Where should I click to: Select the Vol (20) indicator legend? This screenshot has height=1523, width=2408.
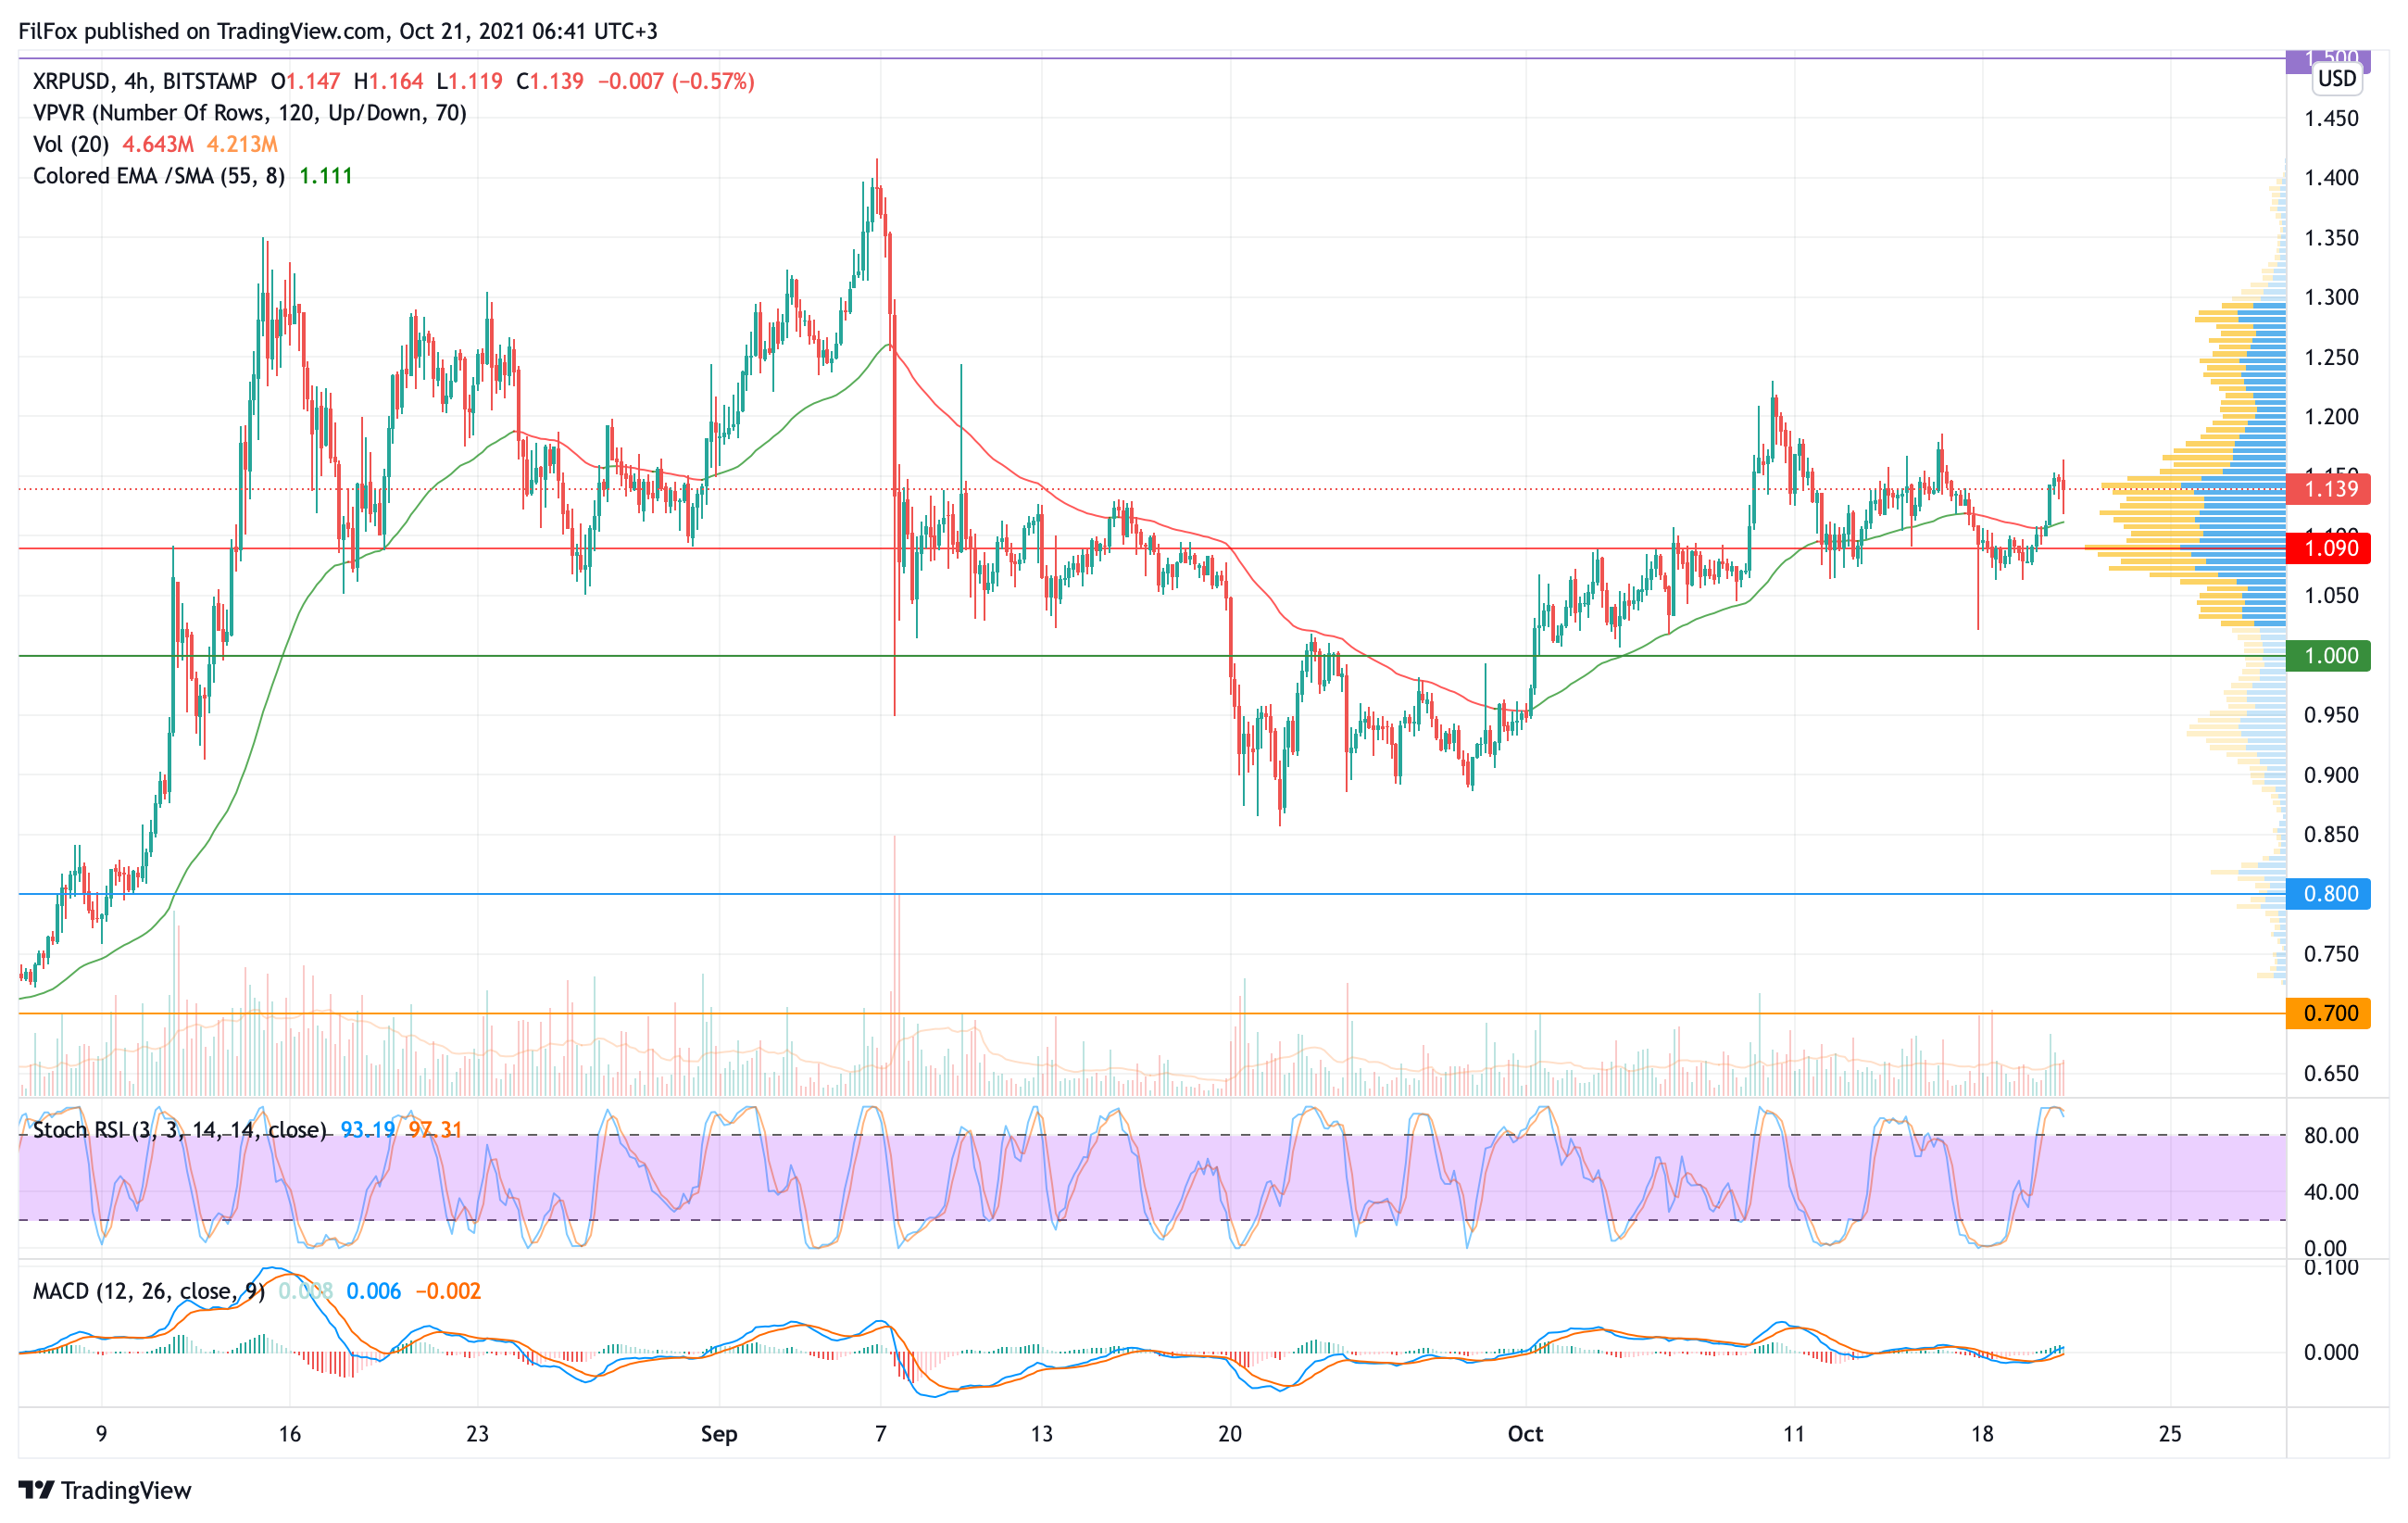pyautogui.click(x=70, y=144)
